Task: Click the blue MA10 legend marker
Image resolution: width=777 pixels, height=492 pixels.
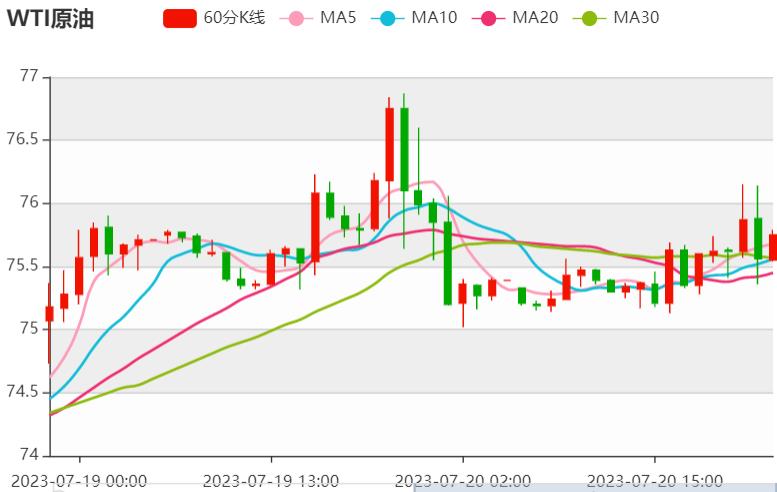Action: click(388, 19)
